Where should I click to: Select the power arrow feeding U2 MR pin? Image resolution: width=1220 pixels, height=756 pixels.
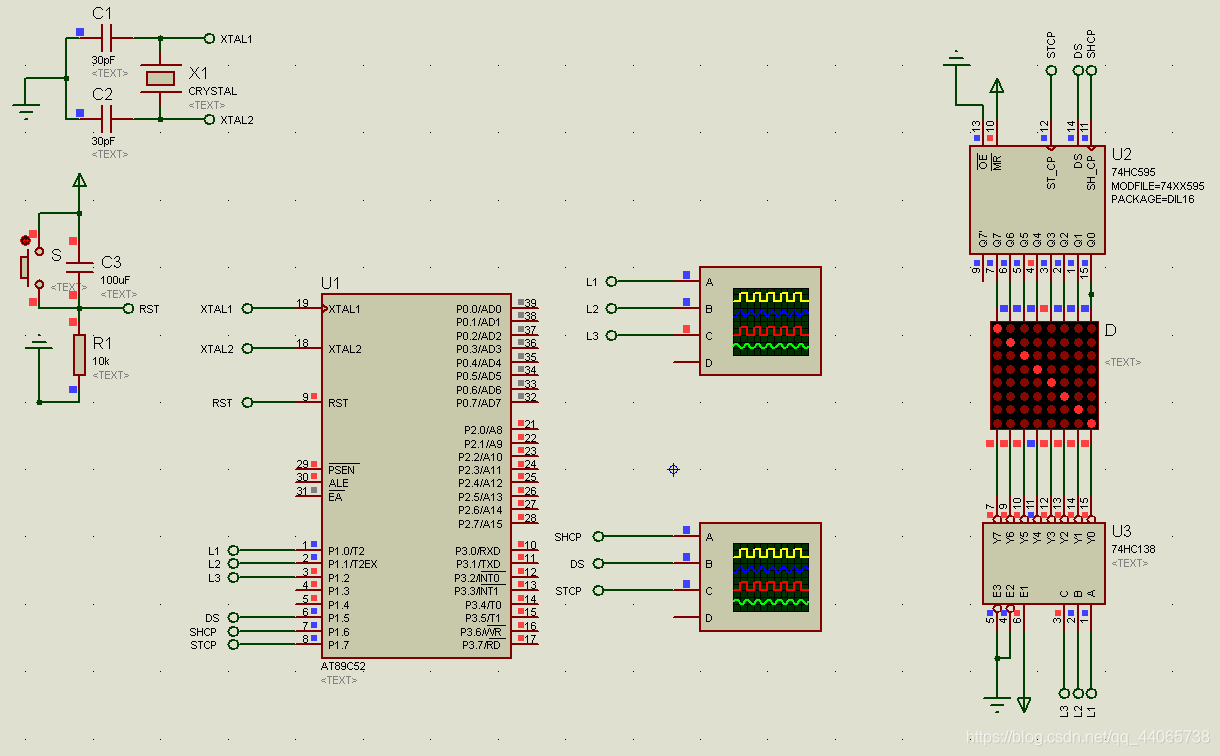click(x=996, y=87)
